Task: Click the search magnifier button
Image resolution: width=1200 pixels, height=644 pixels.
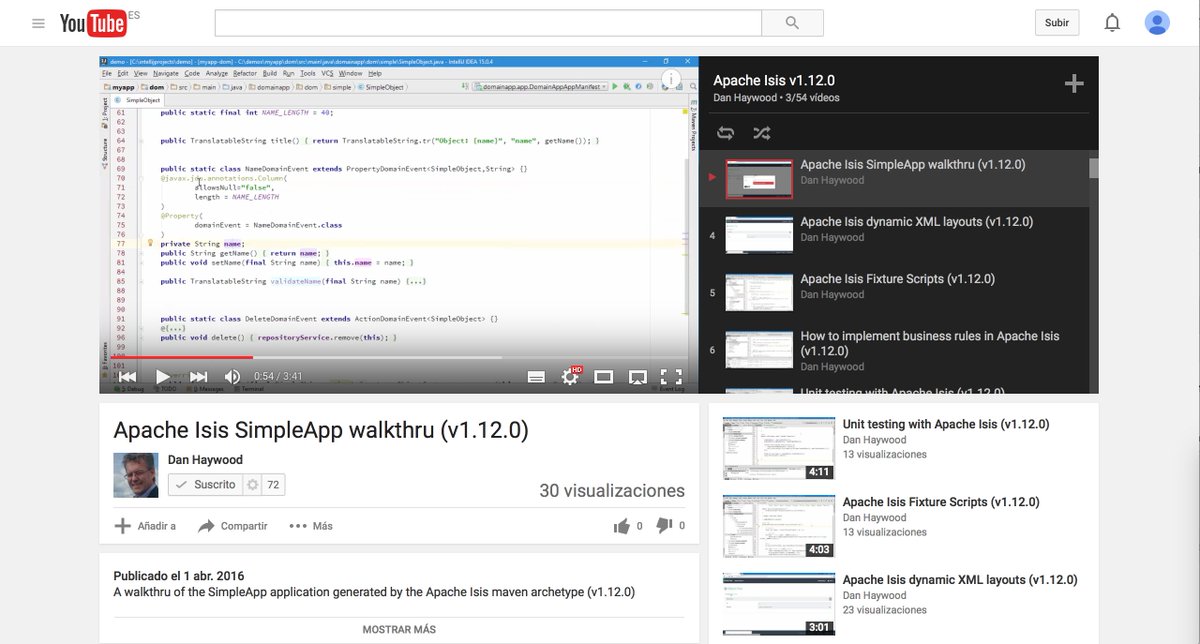Action: 792,23
